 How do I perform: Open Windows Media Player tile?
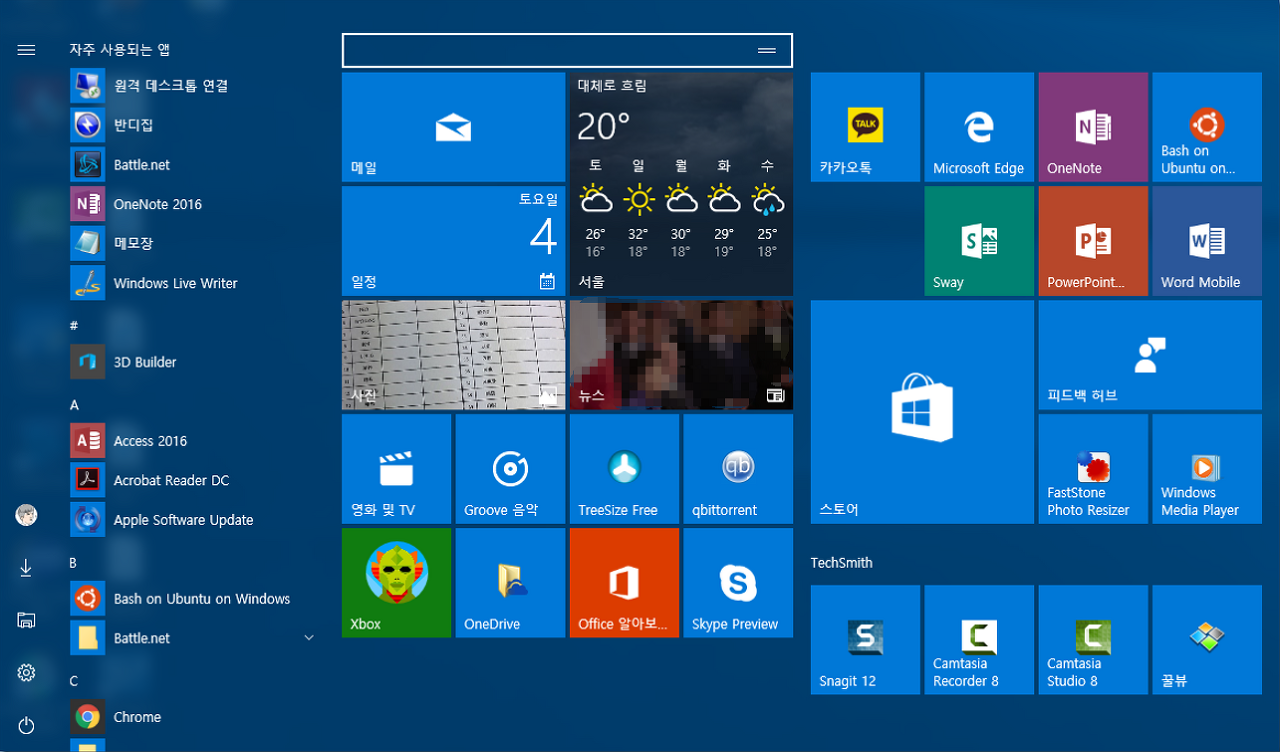pos(1207,469)
